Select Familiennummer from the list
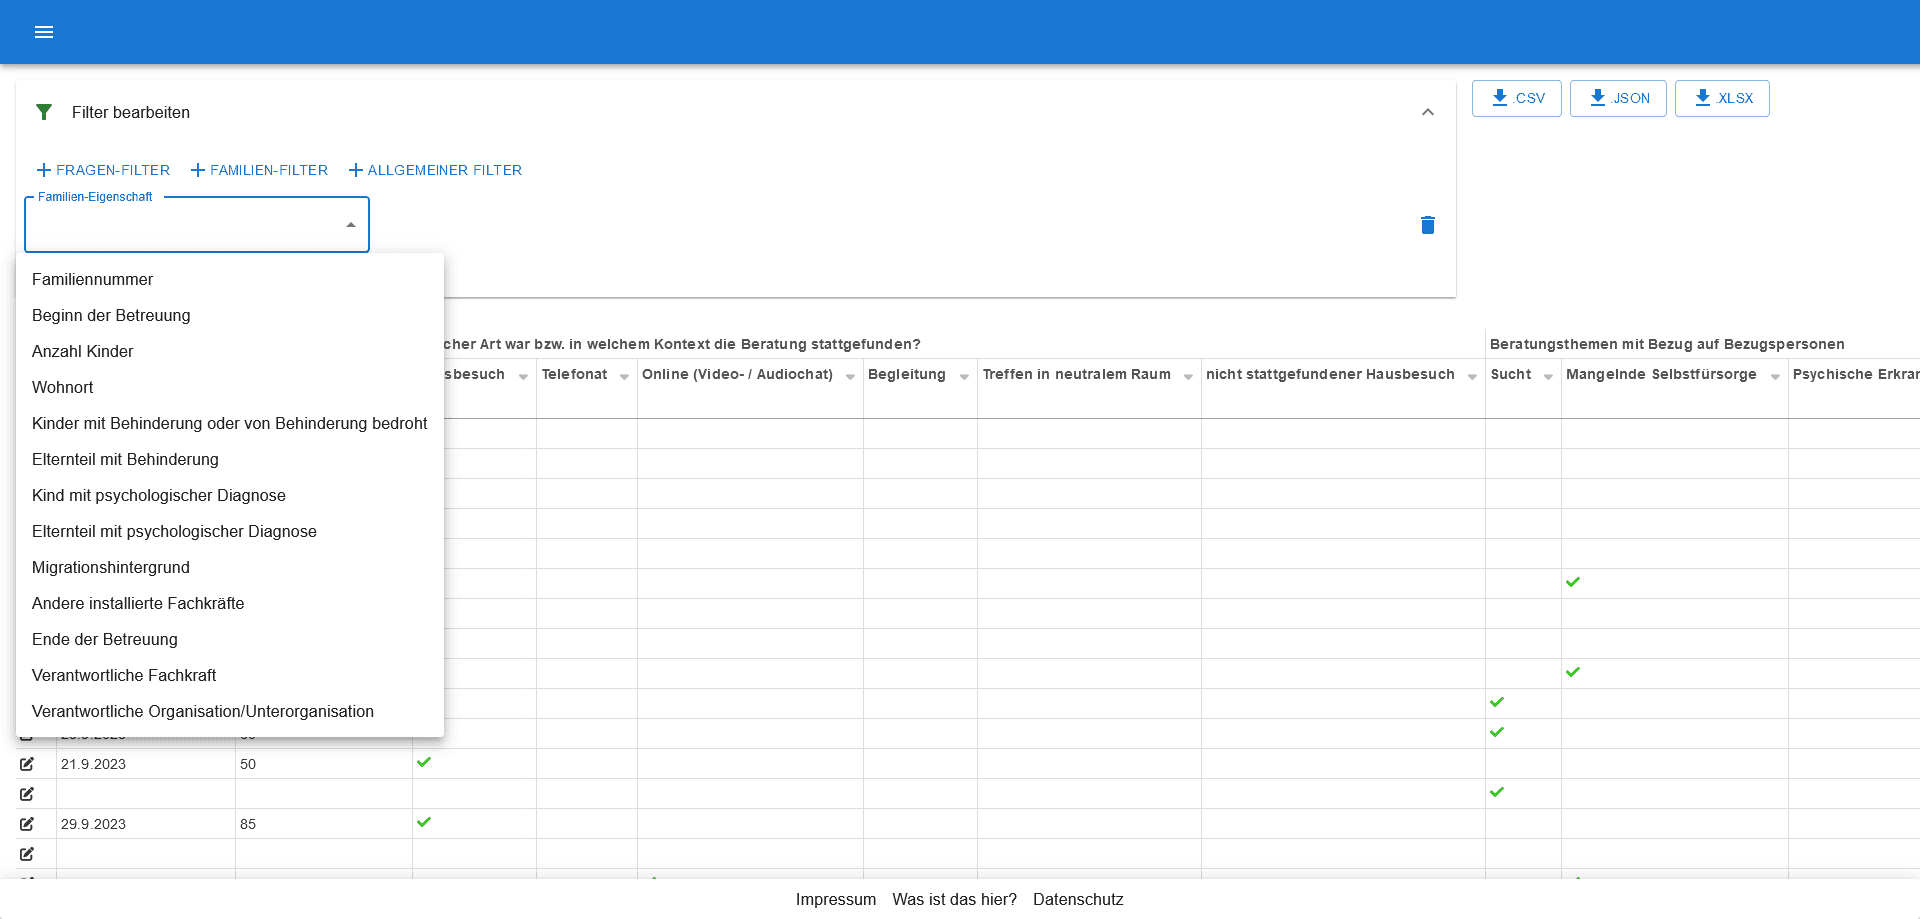This screenshot has height=919, width=1920. (92, 279)
